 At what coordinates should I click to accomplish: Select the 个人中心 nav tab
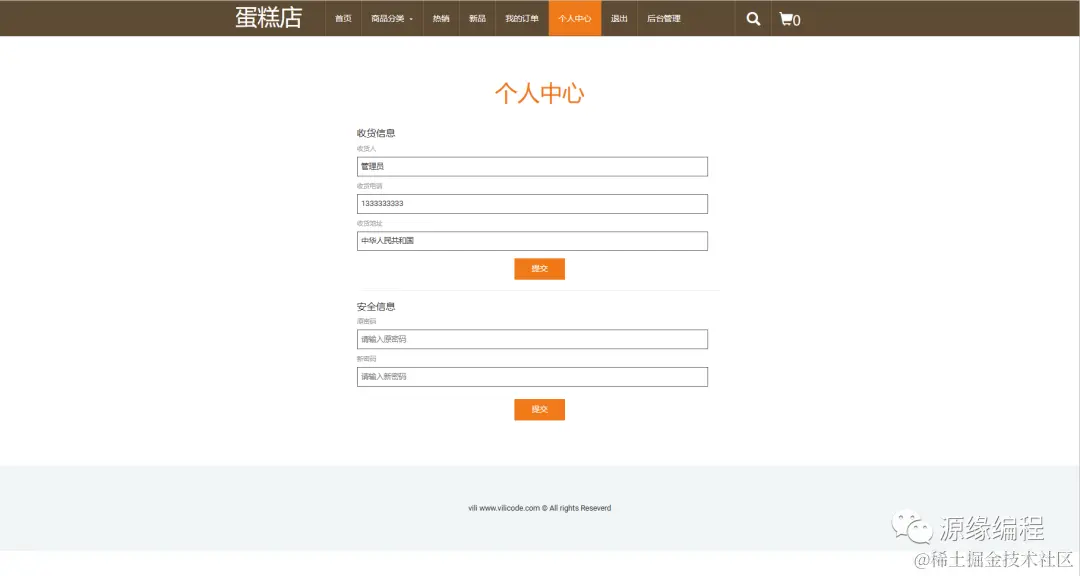click(x=574, y=19)
